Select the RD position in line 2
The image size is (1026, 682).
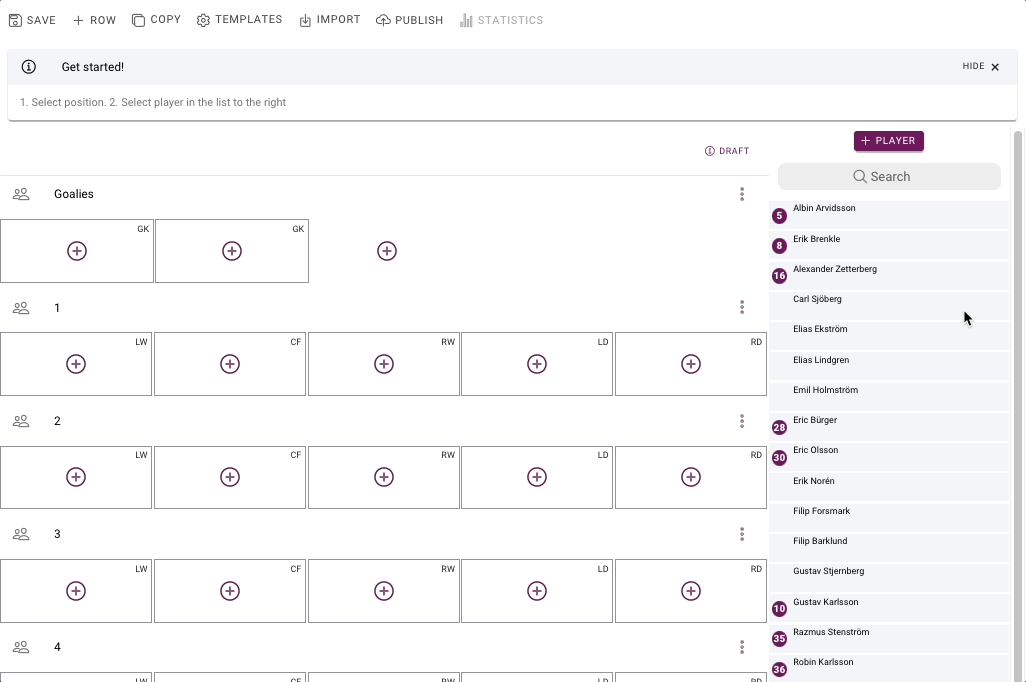[x=691, y=477]
